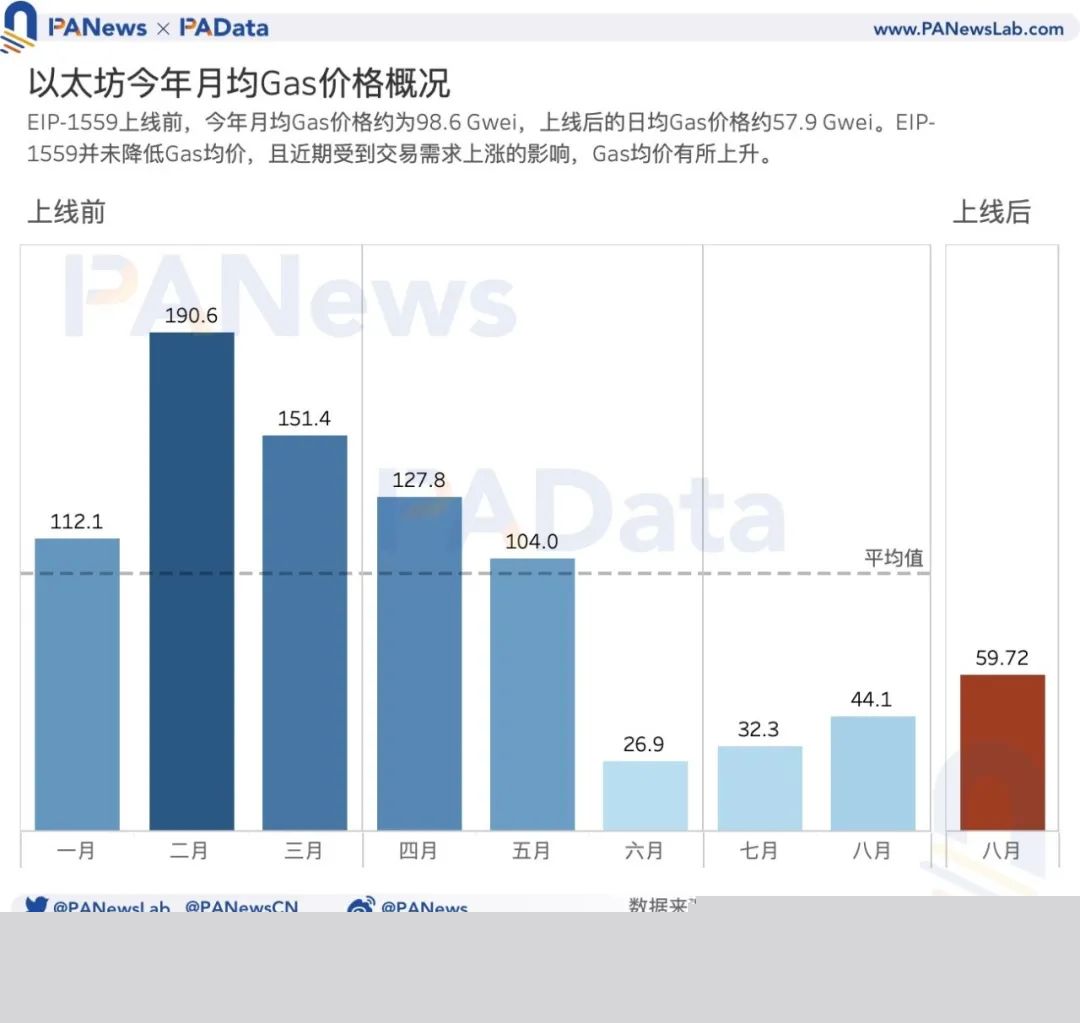Click the '四月' axis label

[x=418, y=851]
